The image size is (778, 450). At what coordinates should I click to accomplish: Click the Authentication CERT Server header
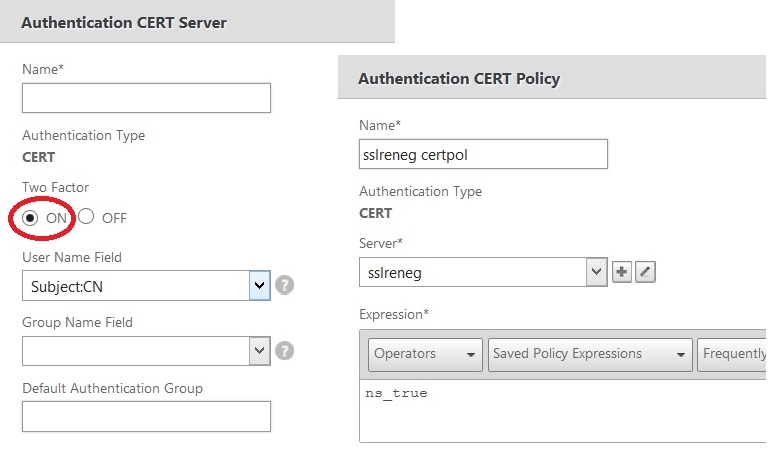click(x=124, y=23)
